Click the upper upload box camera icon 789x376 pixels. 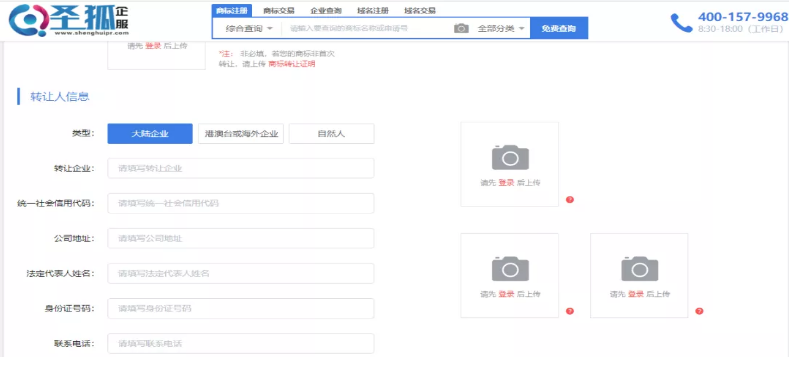[x=510, y=158]
